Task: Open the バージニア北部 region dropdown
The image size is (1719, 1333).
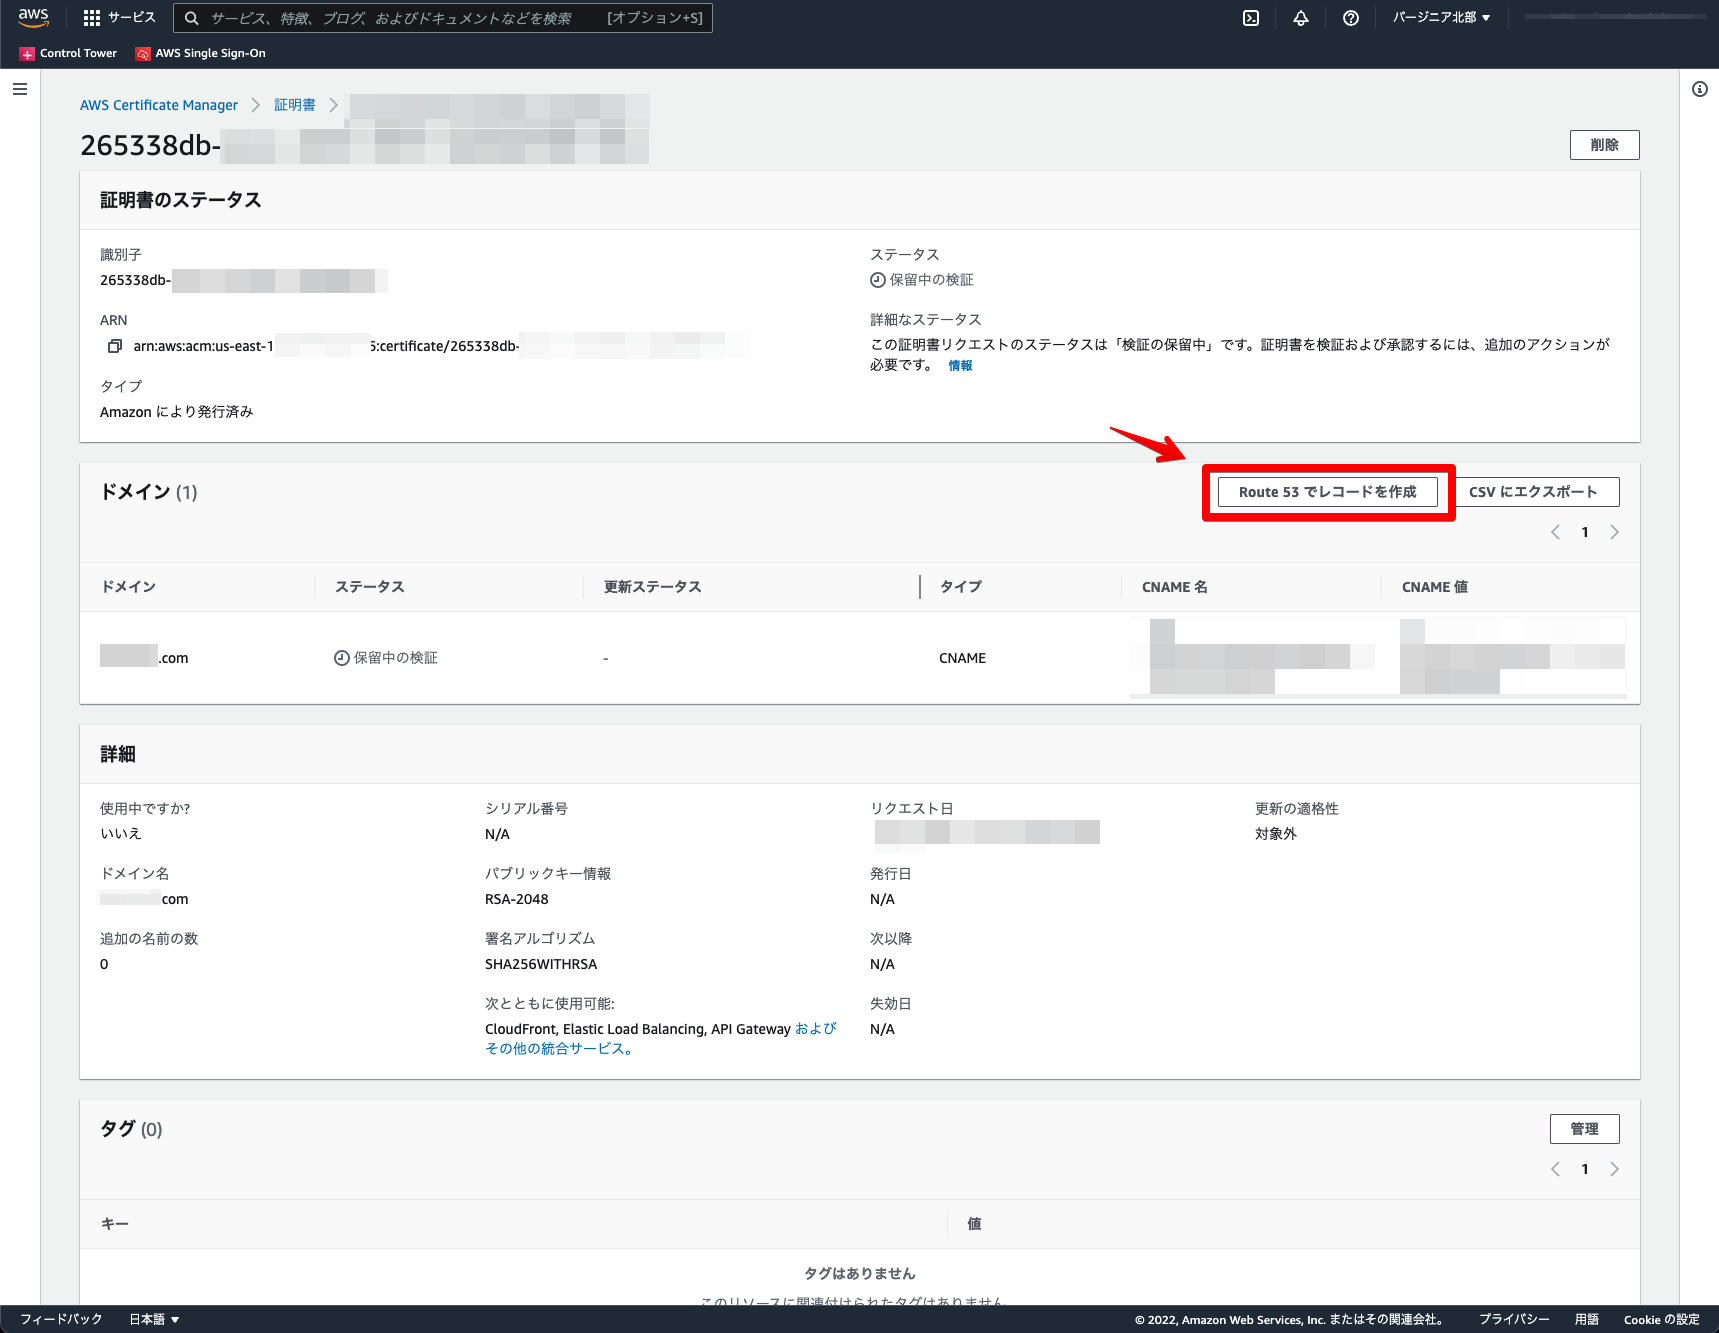Action: (x=1441, y=17)
